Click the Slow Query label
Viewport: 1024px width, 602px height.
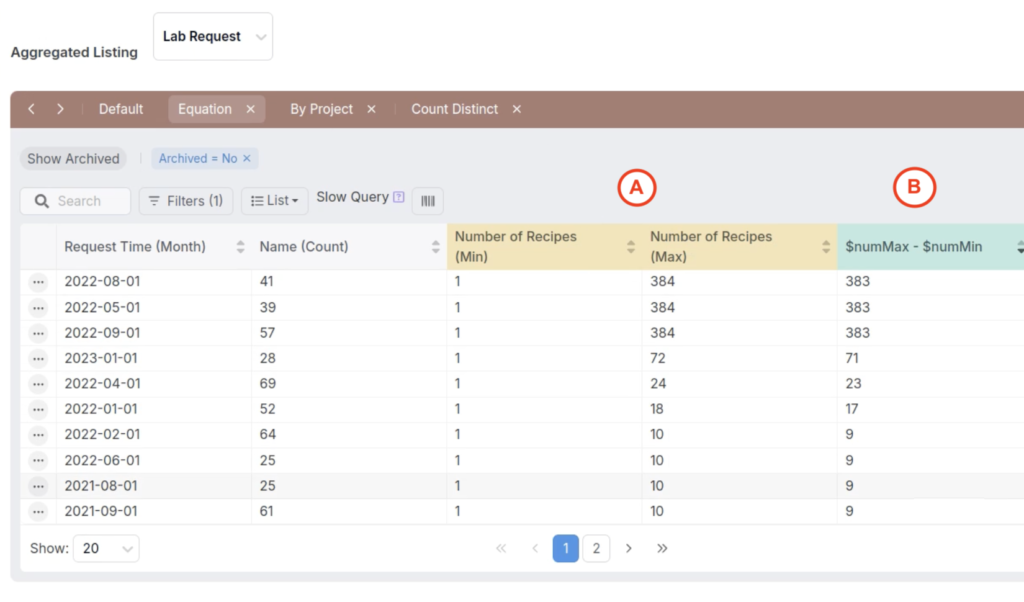pos(353,197)
